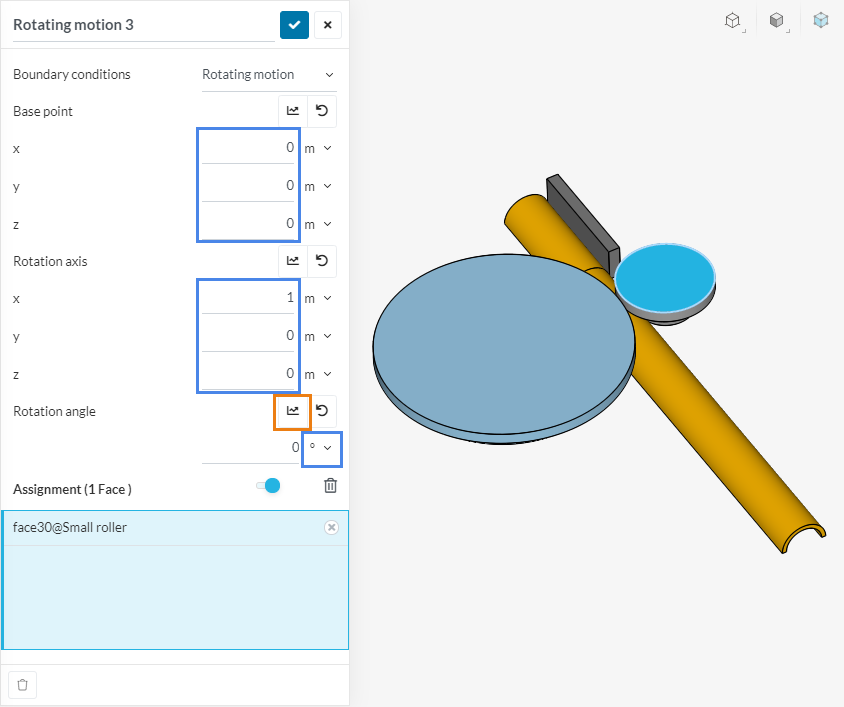Reset the Rotation axis values
This screenshot has width=844, height=707.
[322, 261]
